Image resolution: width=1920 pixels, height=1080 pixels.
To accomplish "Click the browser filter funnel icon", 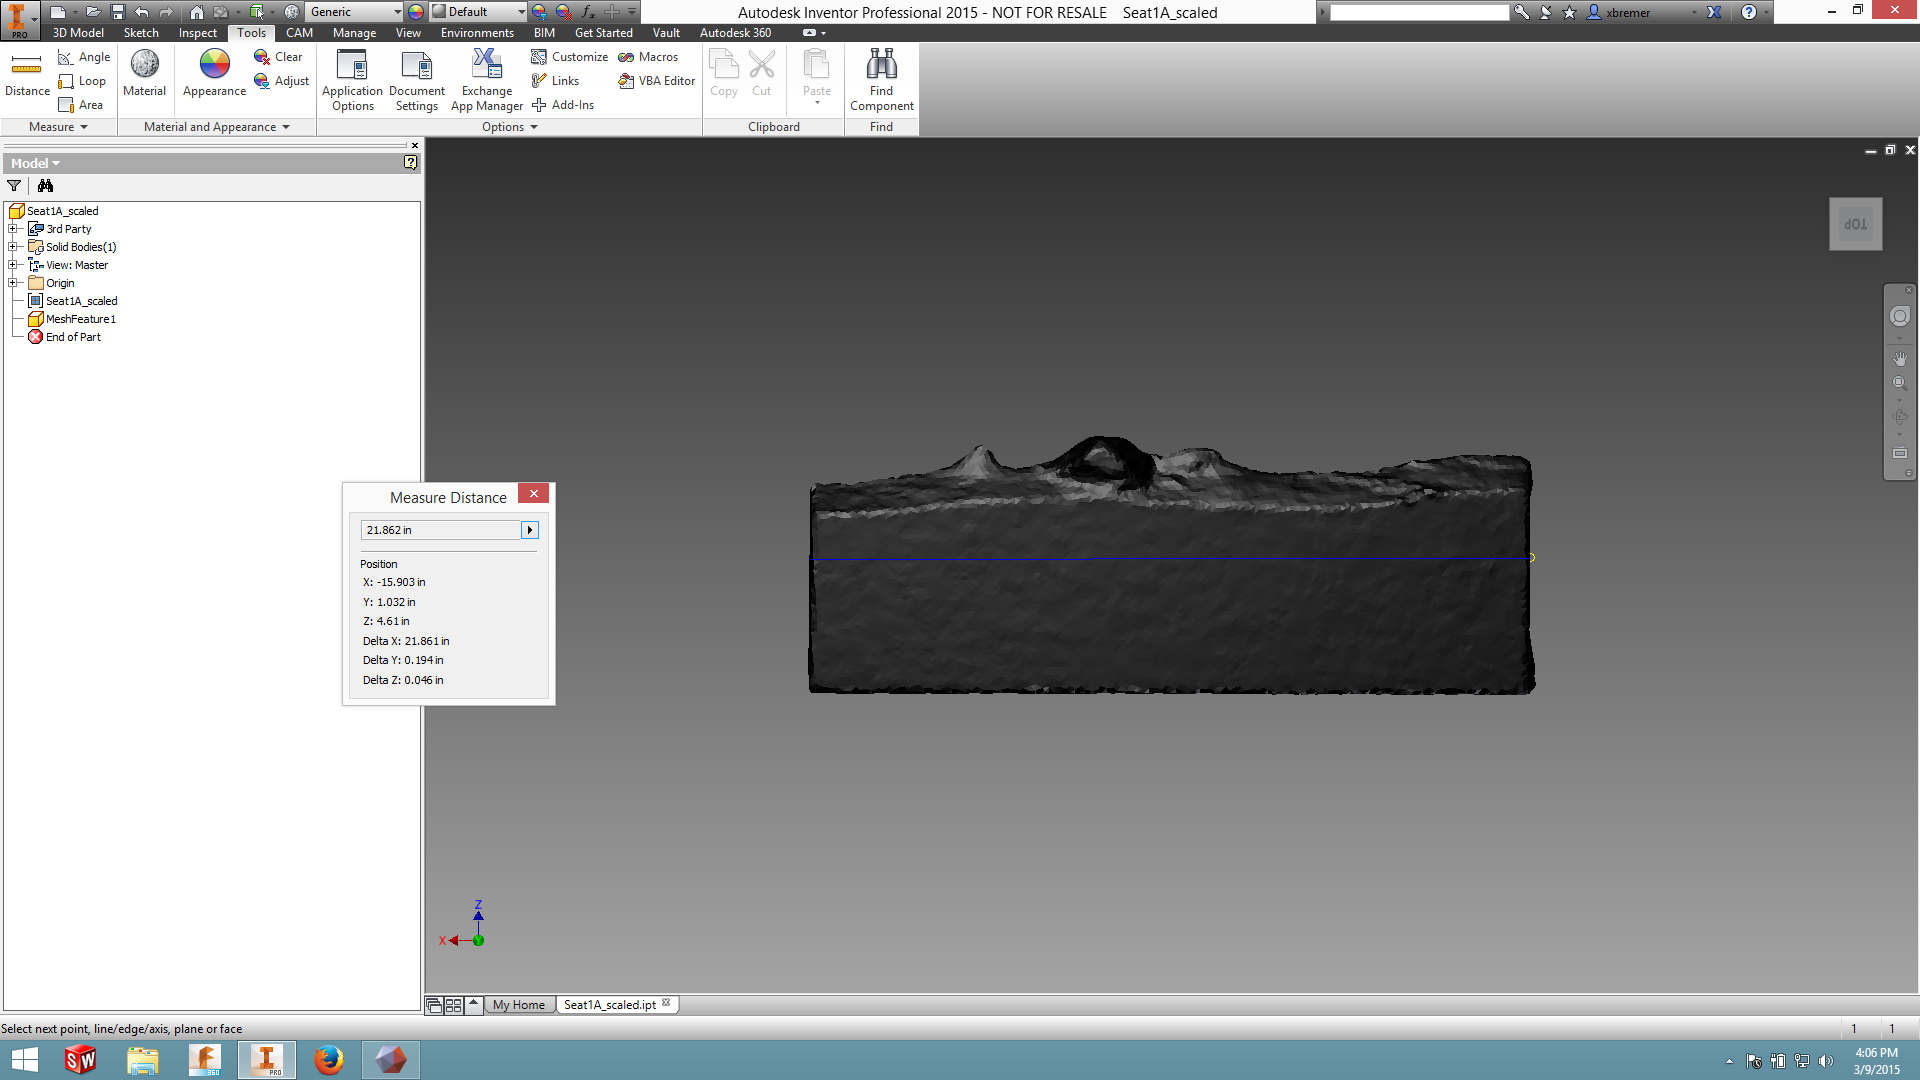I will click(x=14, y=186).
